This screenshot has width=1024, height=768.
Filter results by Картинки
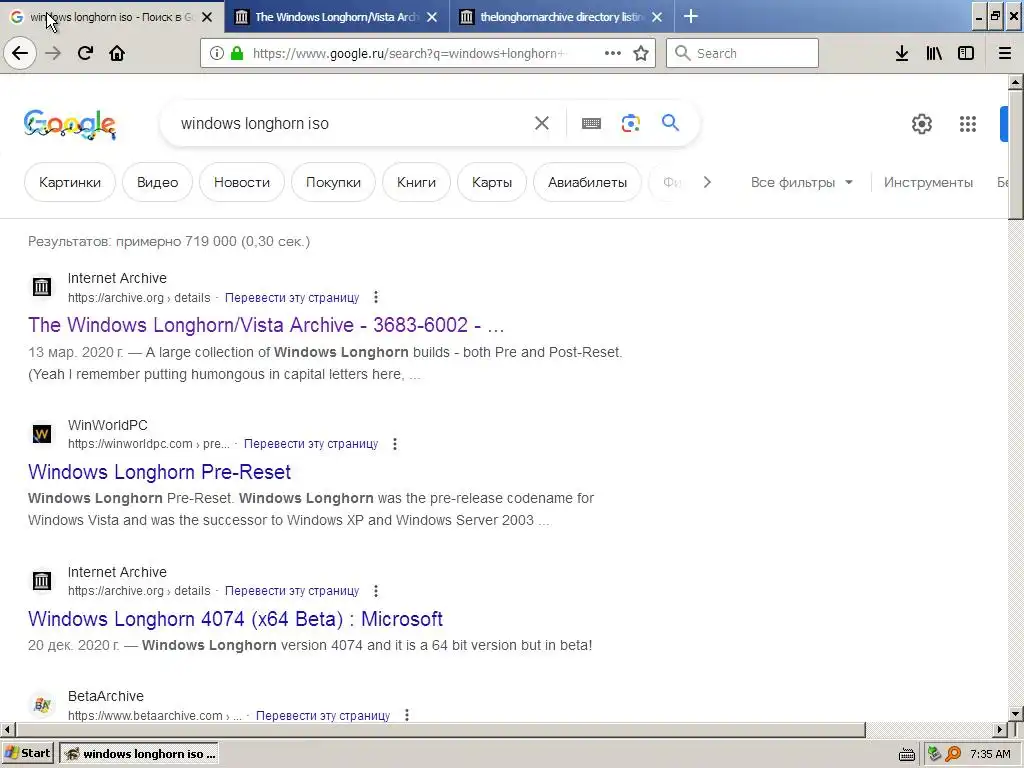70,182
